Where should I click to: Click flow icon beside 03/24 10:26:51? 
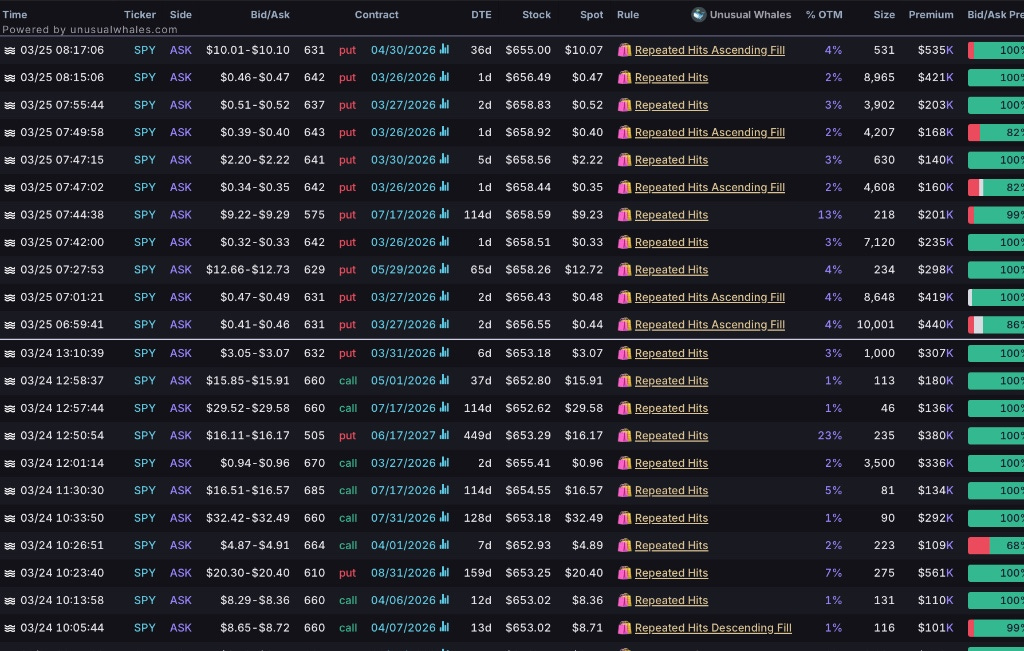click(10, 545)
